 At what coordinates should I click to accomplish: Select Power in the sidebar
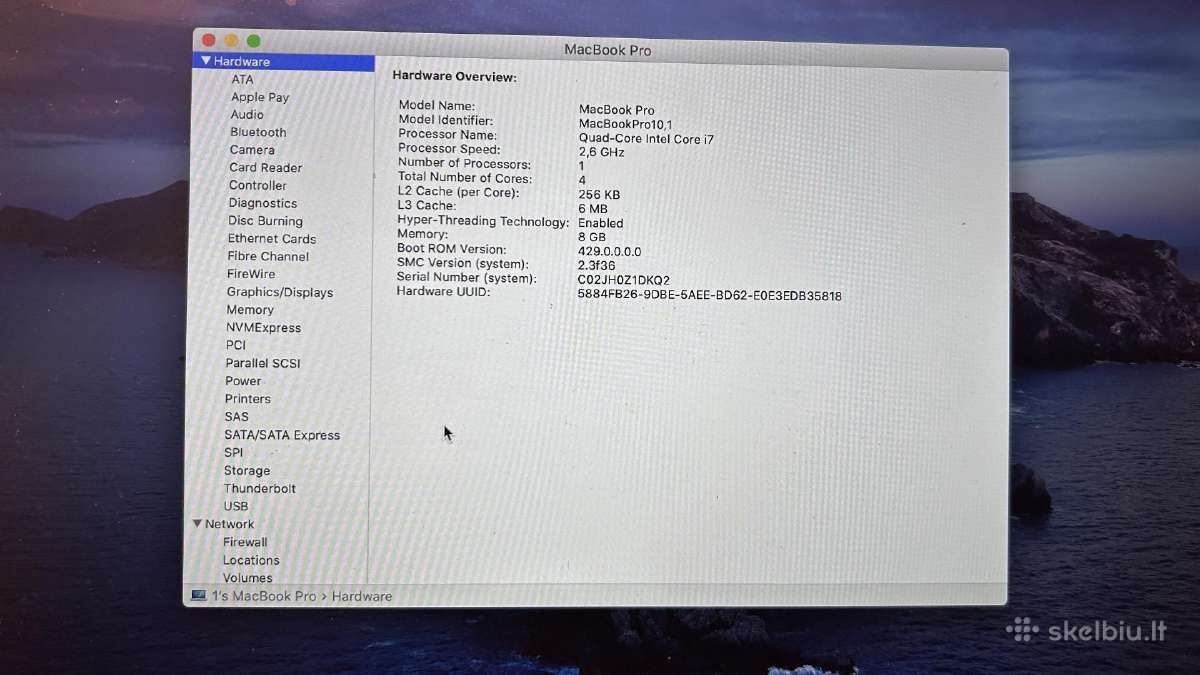(243, 381)
